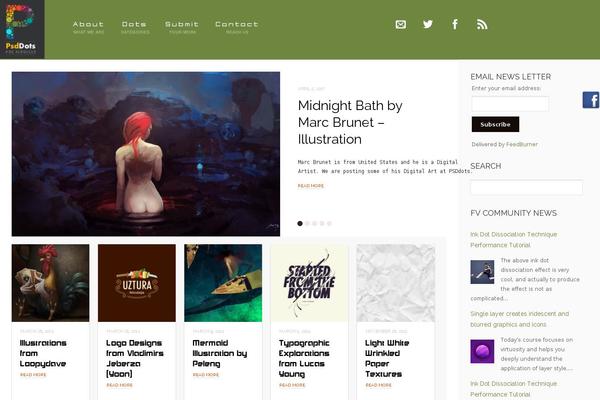Focus the Search input field
This screenshot has width=600, height=400.
pyautogui.click(x=527, y=188)
